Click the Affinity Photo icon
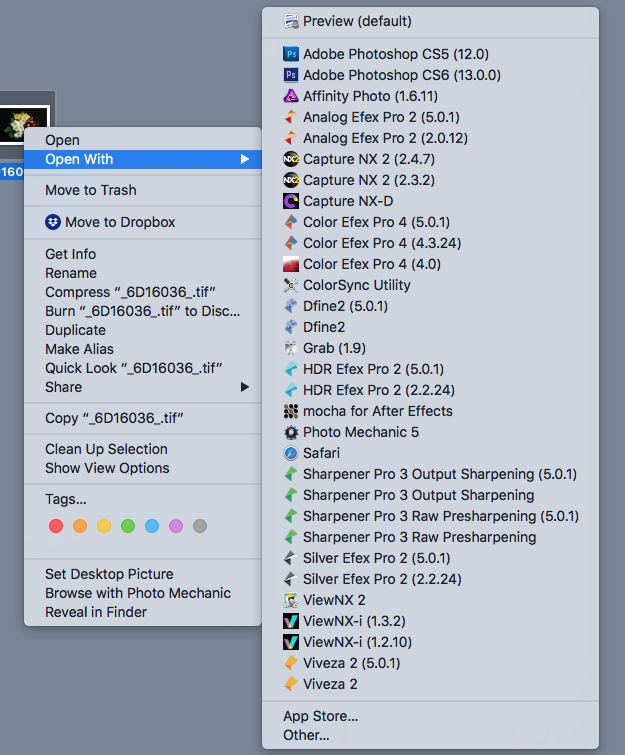Viewport: 625px width, 755px height. (291, 96)
